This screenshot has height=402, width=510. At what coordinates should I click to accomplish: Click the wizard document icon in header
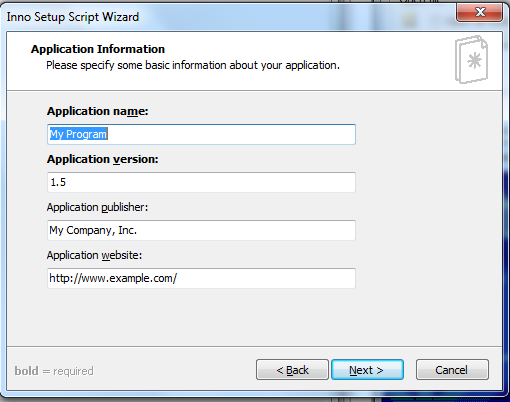[471, 60]
